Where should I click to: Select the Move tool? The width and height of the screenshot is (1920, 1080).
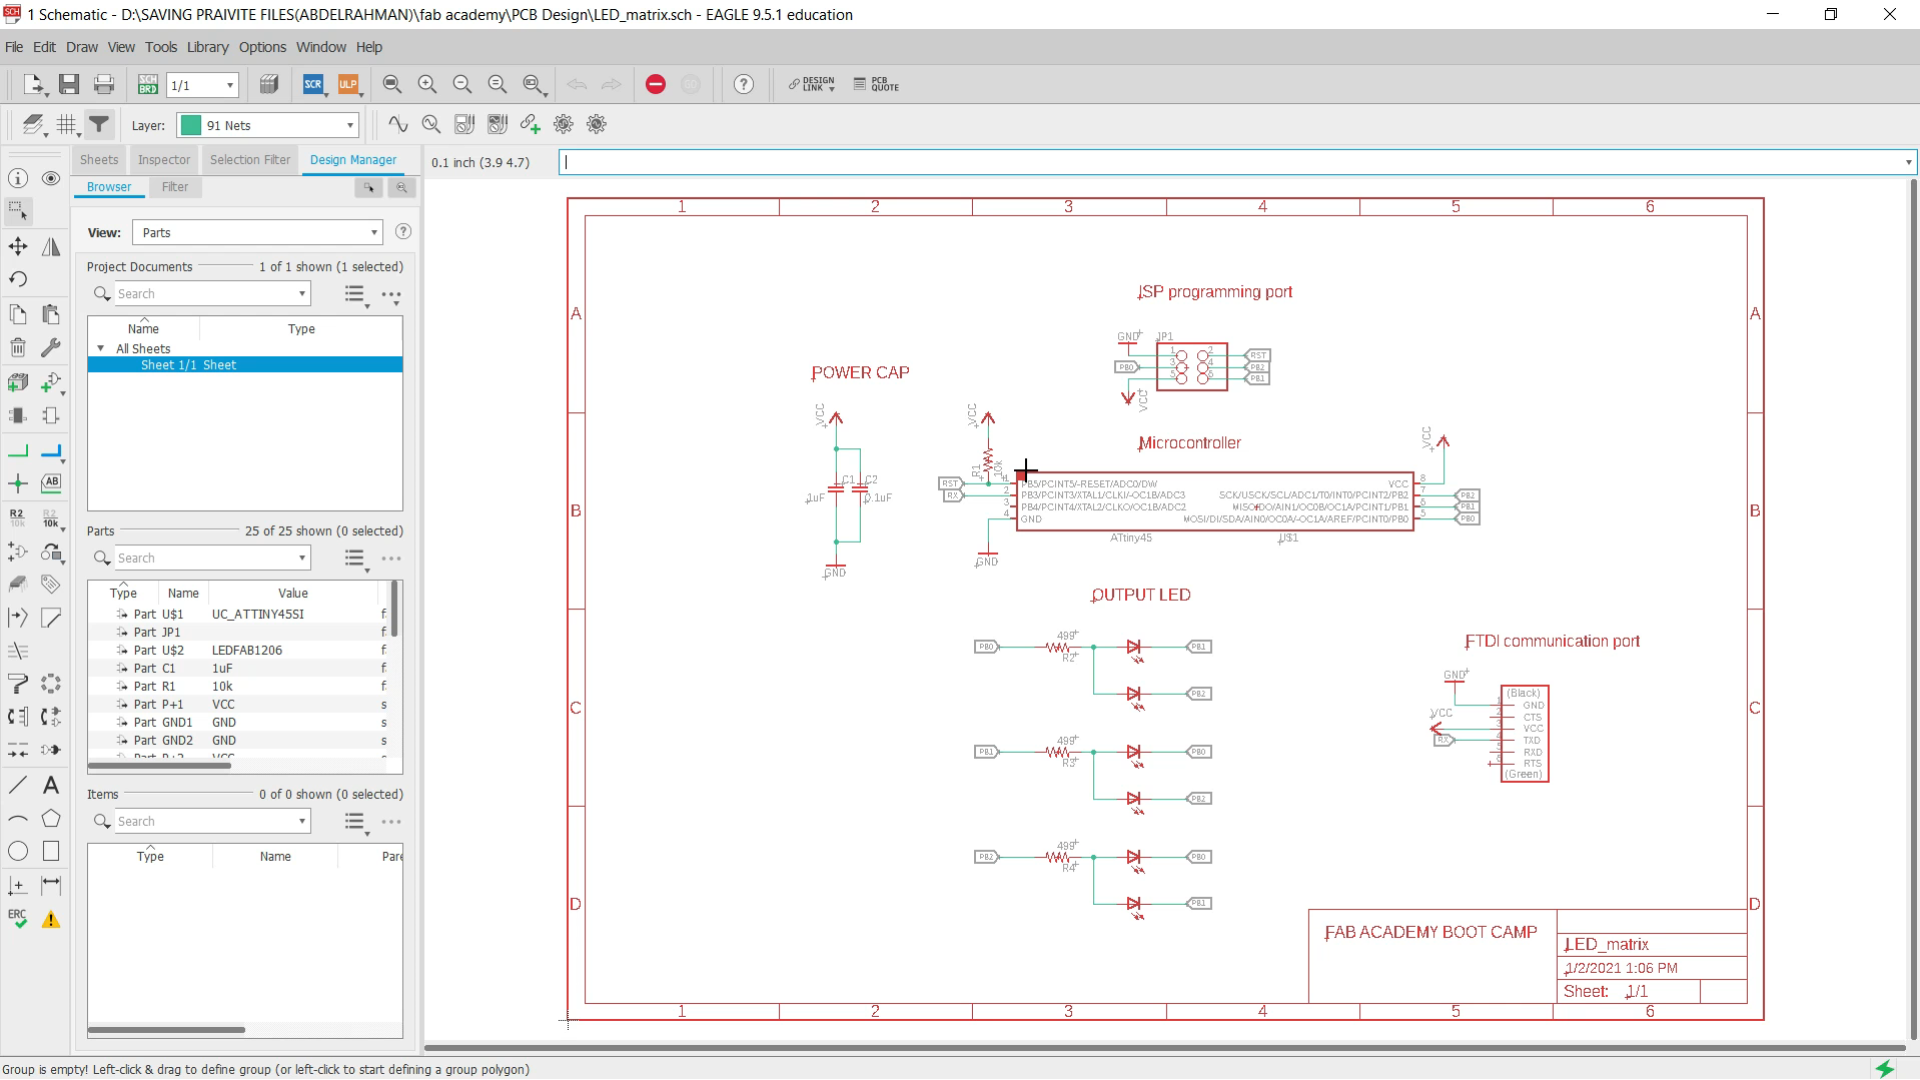(x=17, y=246)
